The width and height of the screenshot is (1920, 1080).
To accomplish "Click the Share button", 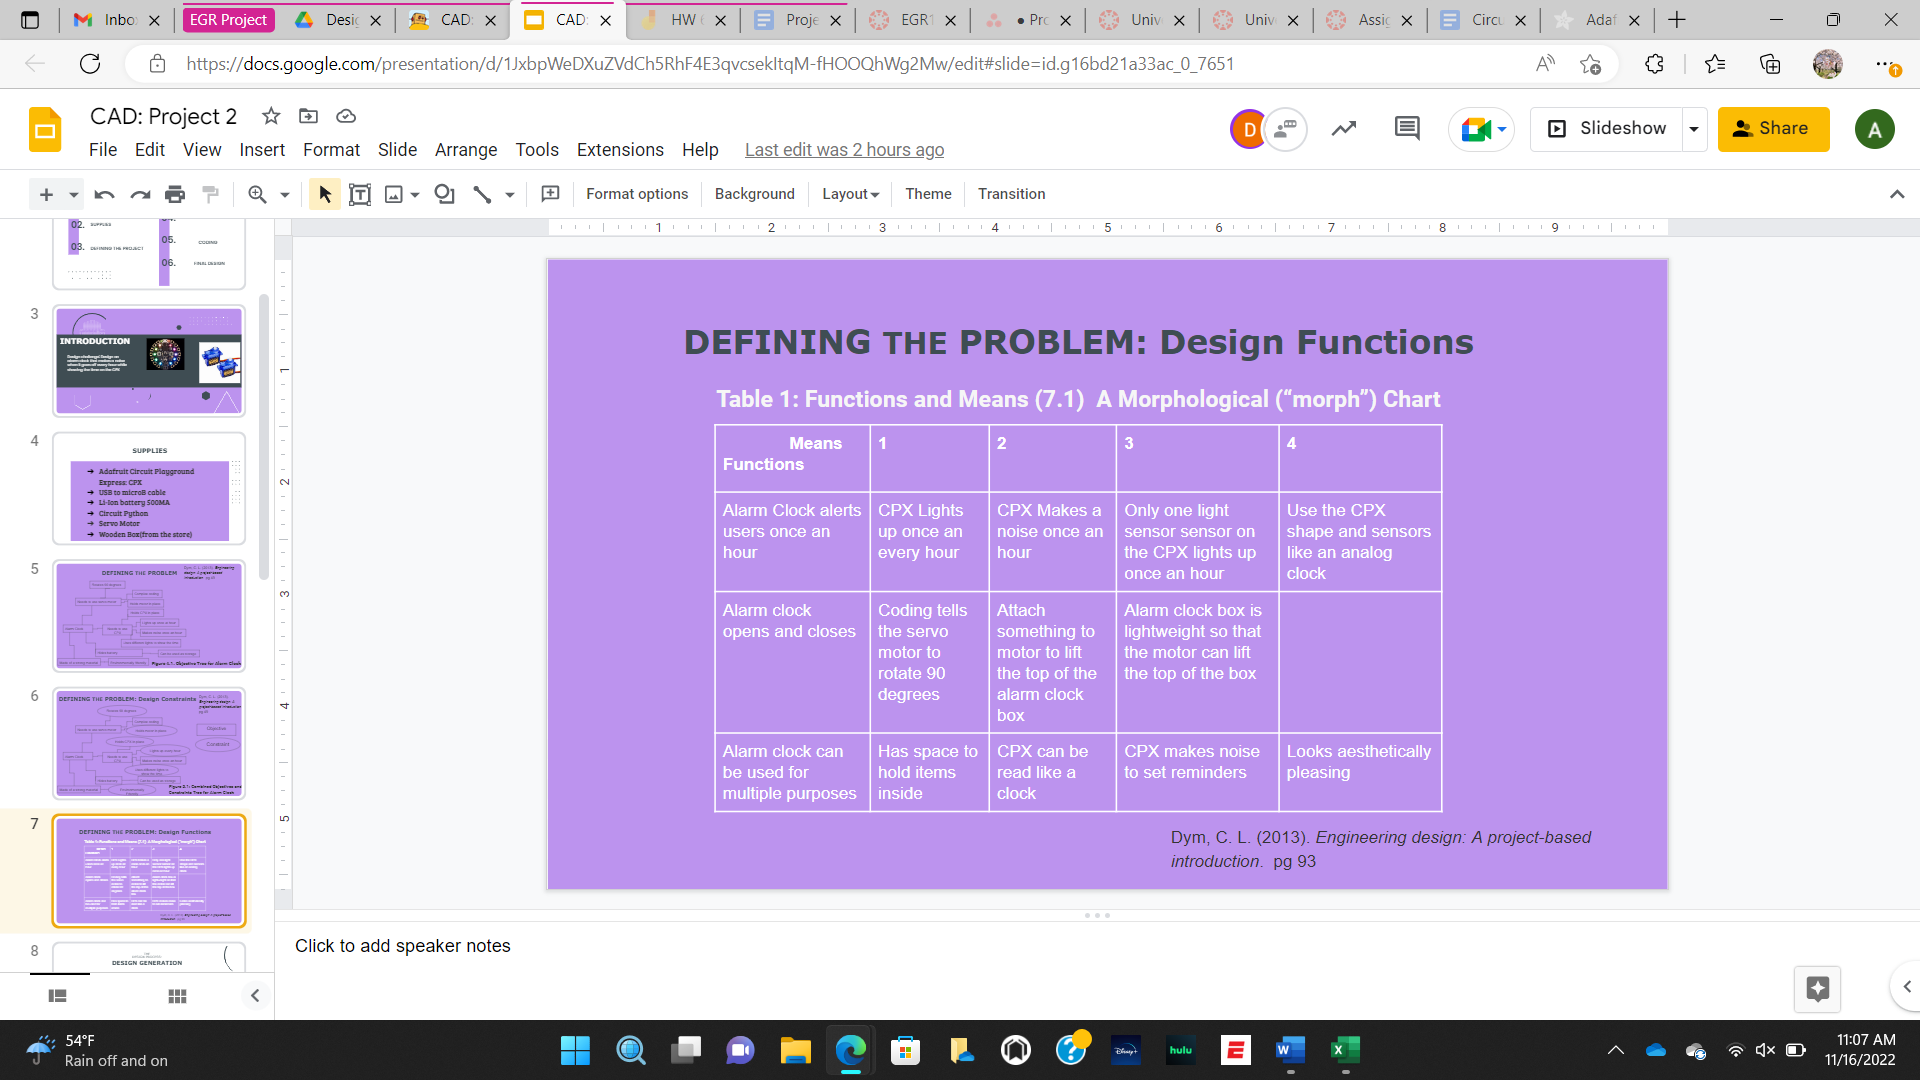I will tap(1772, 128).
